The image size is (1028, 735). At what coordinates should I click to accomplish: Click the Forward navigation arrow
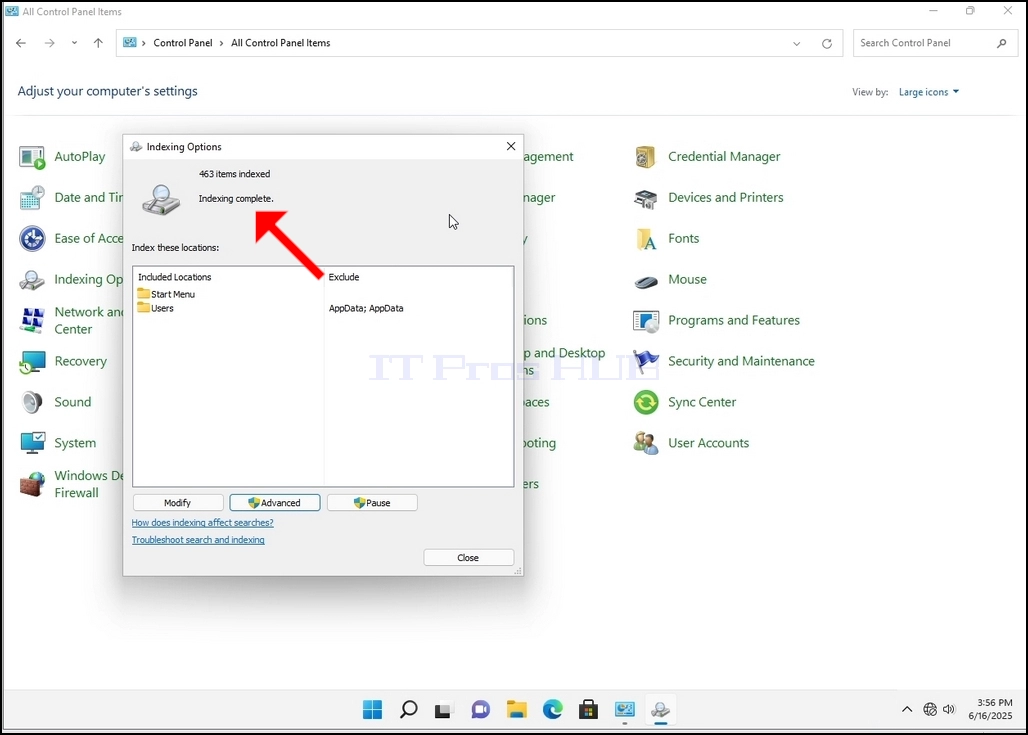coord(50,43)
